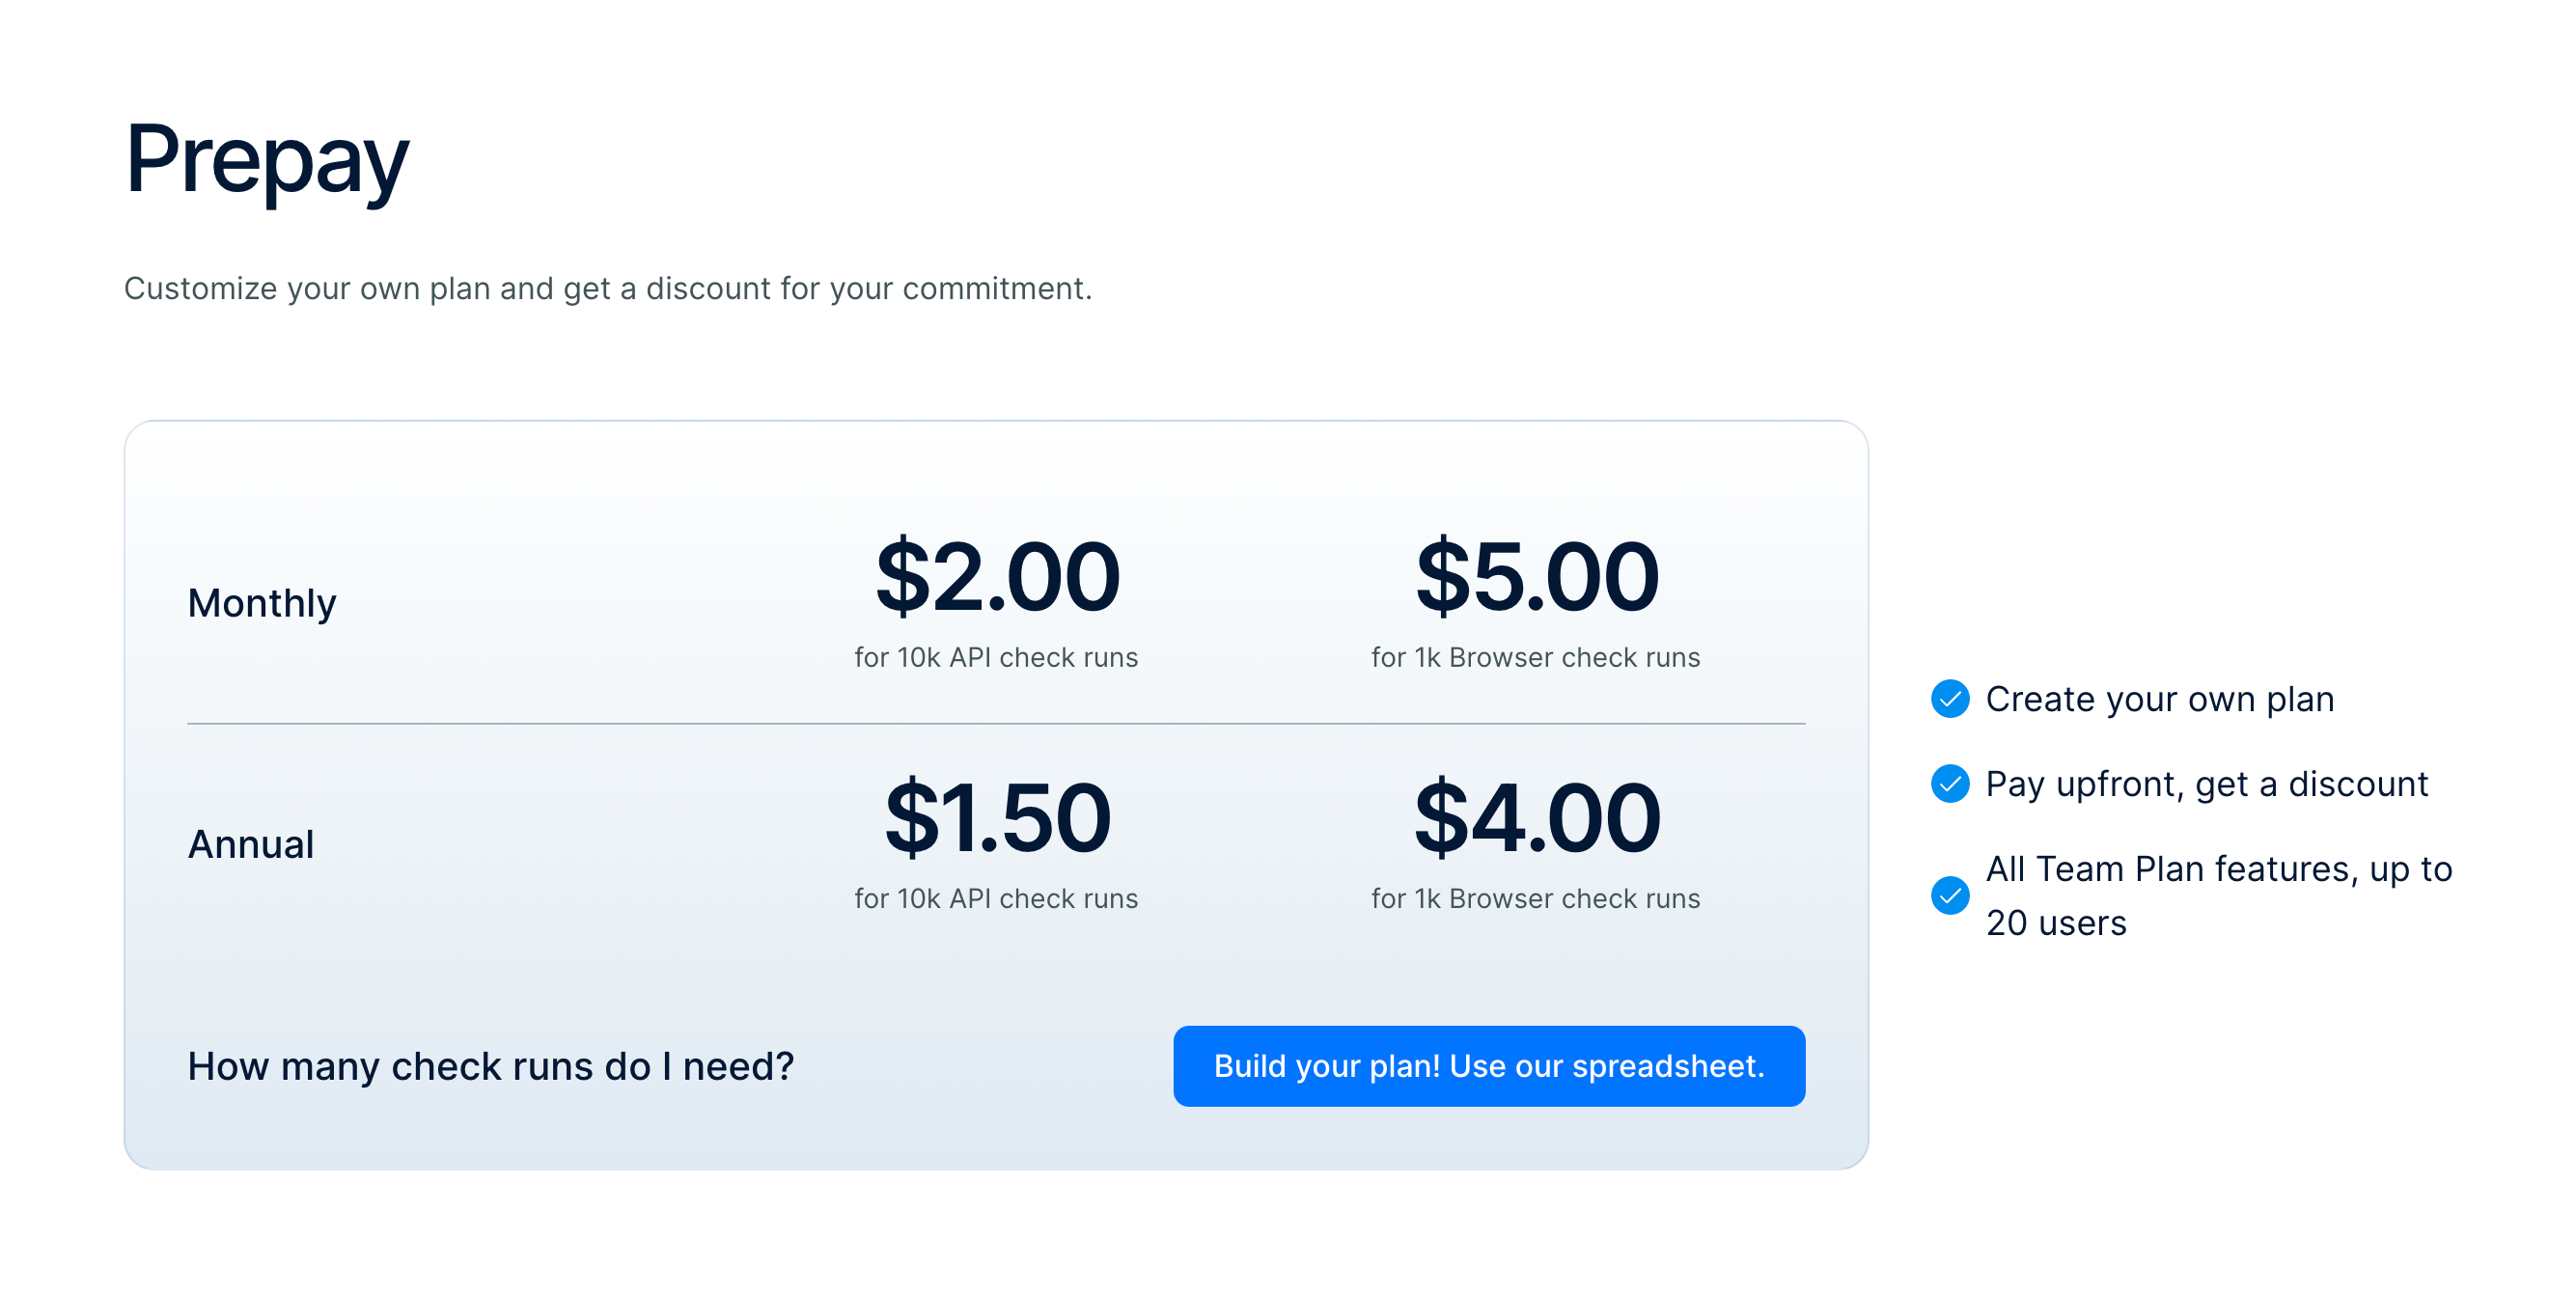Click the Customize your own plan subtitle
Viewport: 2576px width, 1294px height.
tap(607, 289)
